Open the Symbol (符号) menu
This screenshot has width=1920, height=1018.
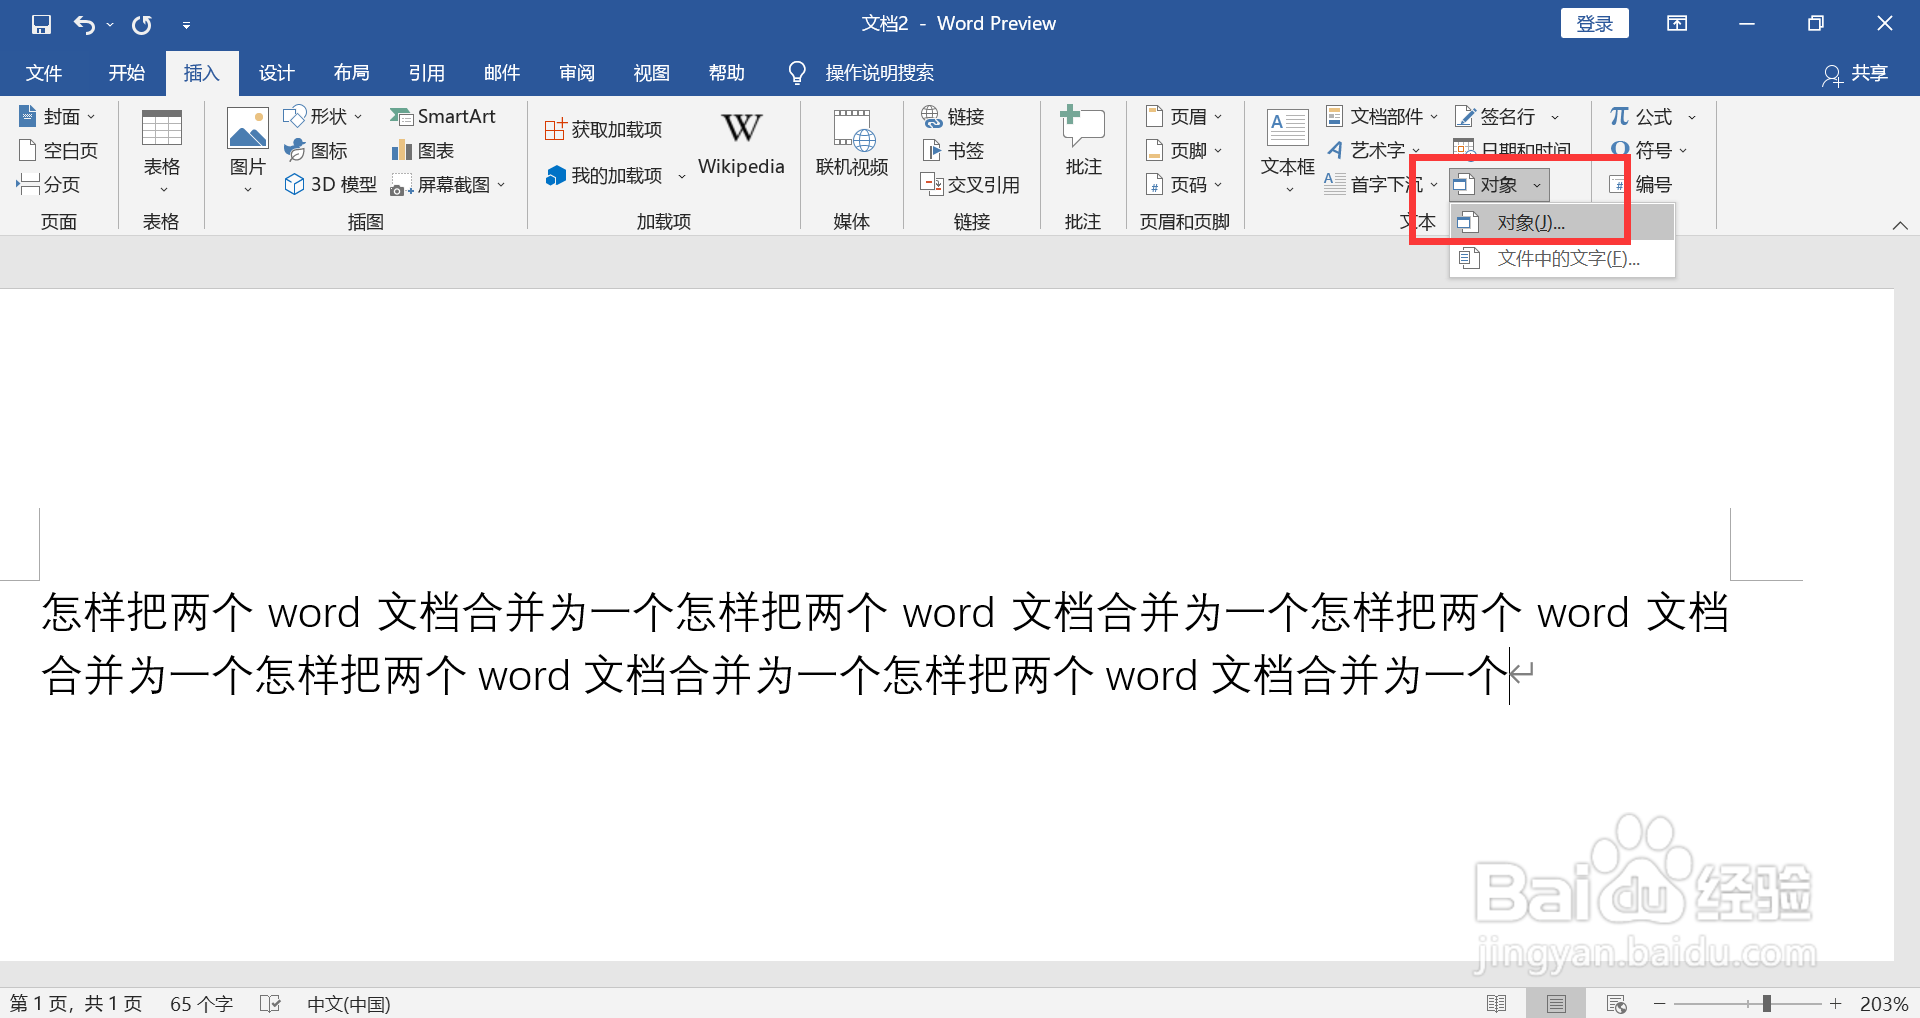pyautogui.click(x=1648, y=151)
